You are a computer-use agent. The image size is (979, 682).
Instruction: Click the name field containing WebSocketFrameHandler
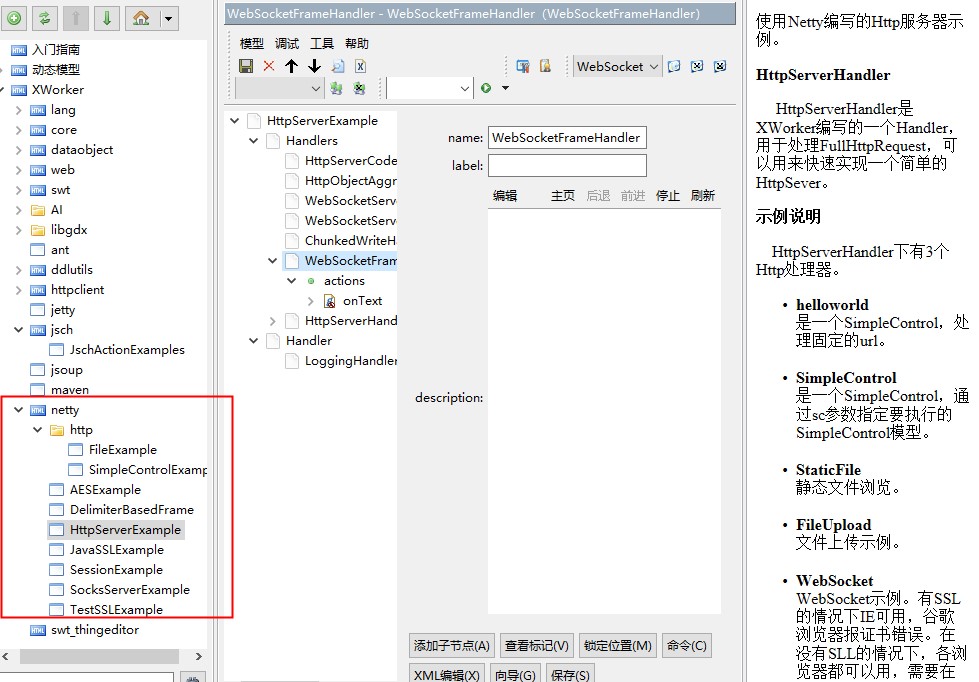coord(567,138)
